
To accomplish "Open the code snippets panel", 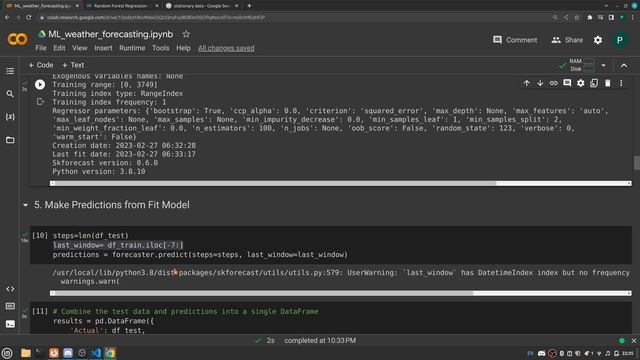I will (x=10, y=289).
